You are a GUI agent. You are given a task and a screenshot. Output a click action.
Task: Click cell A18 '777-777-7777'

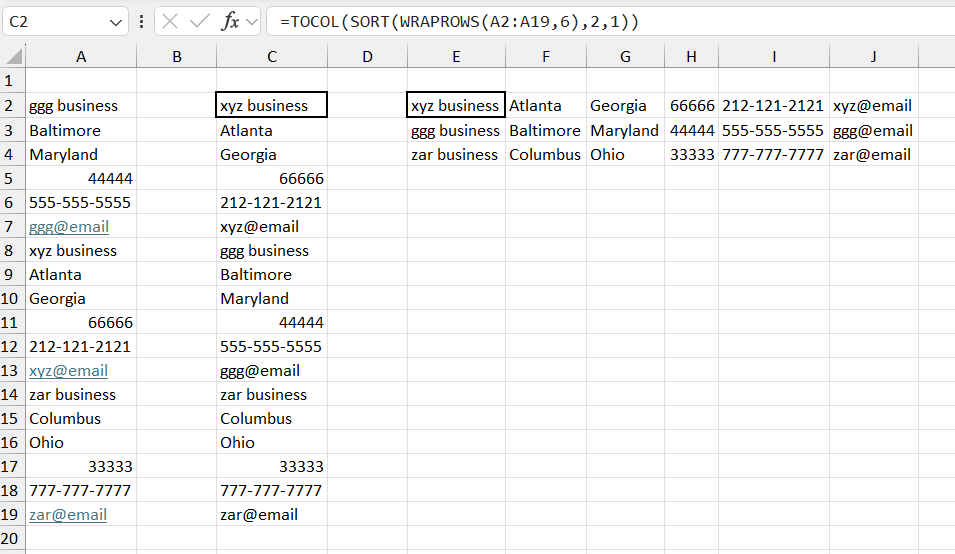coord(81,491)
